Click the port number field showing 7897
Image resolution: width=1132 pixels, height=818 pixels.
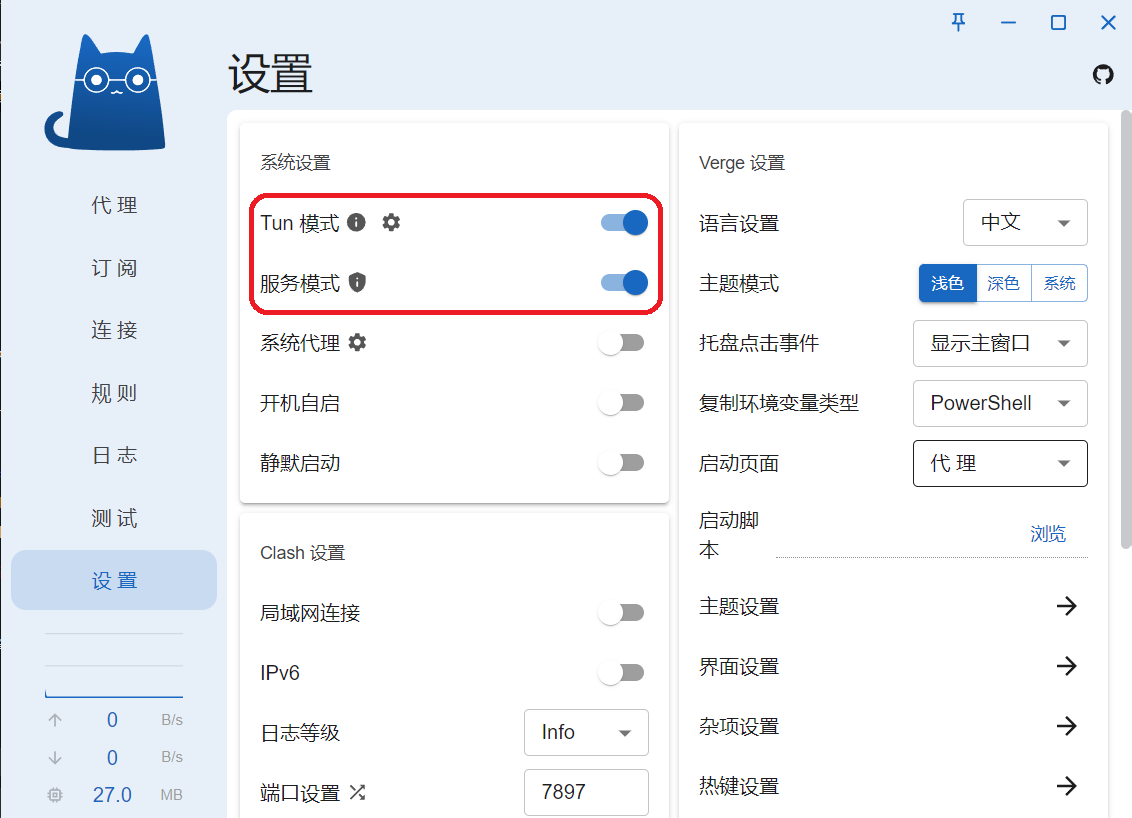click(x=586, y=792)
